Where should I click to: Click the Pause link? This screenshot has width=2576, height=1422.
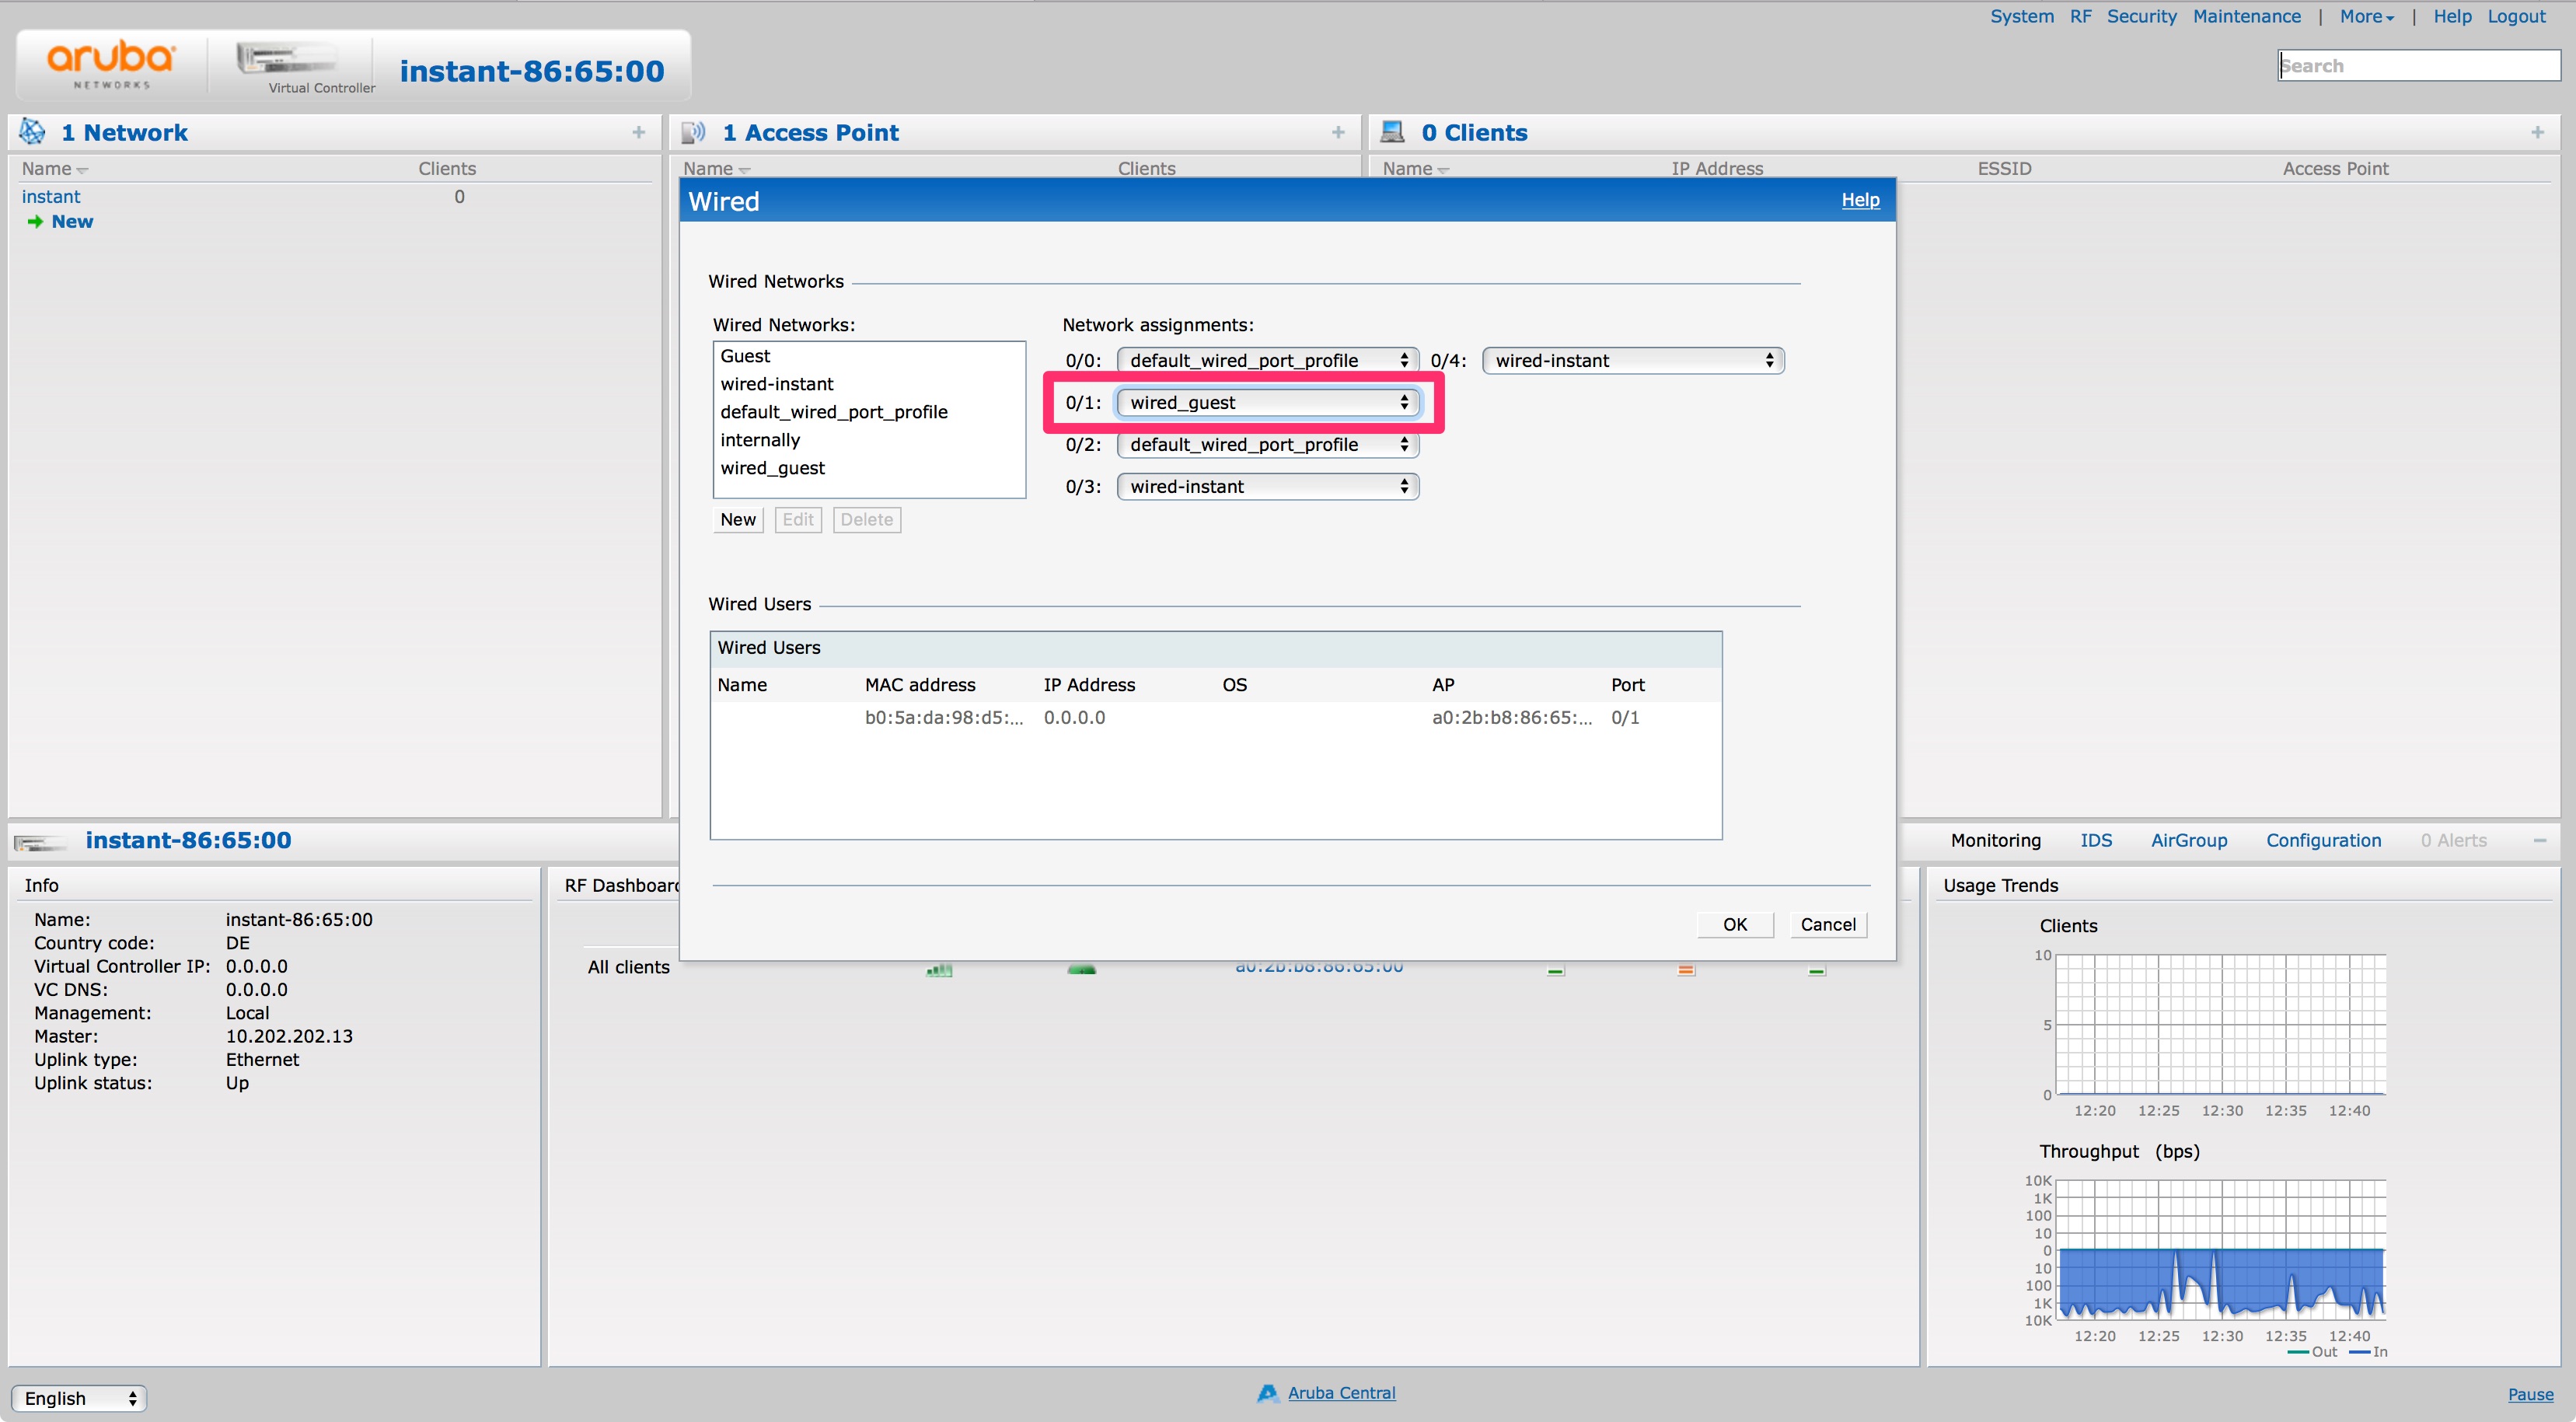click(x=2530, y=1394)
